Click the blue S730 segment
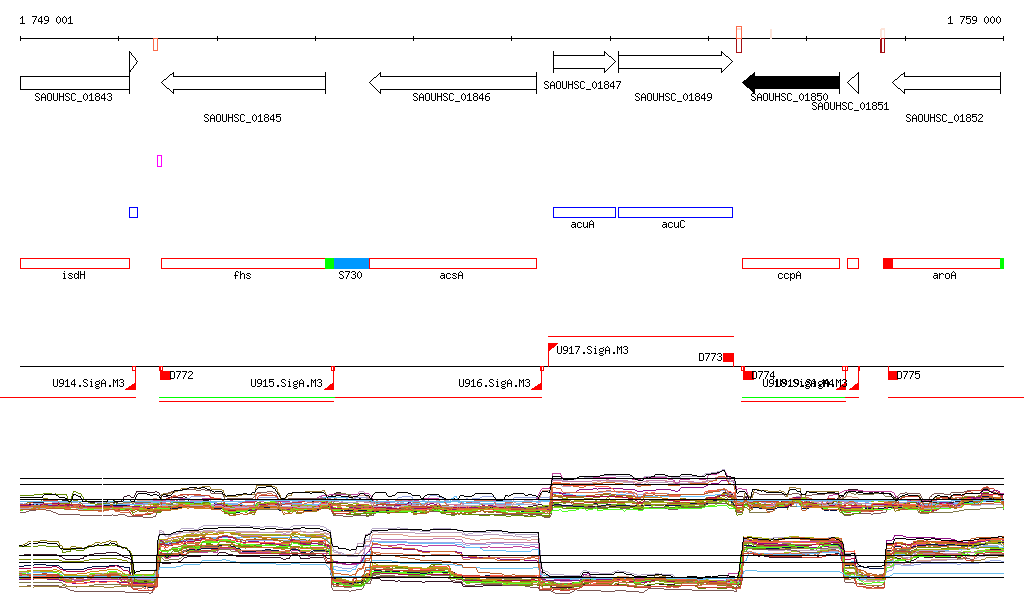This screenshot has width=1024, height=611. (351, 263)
